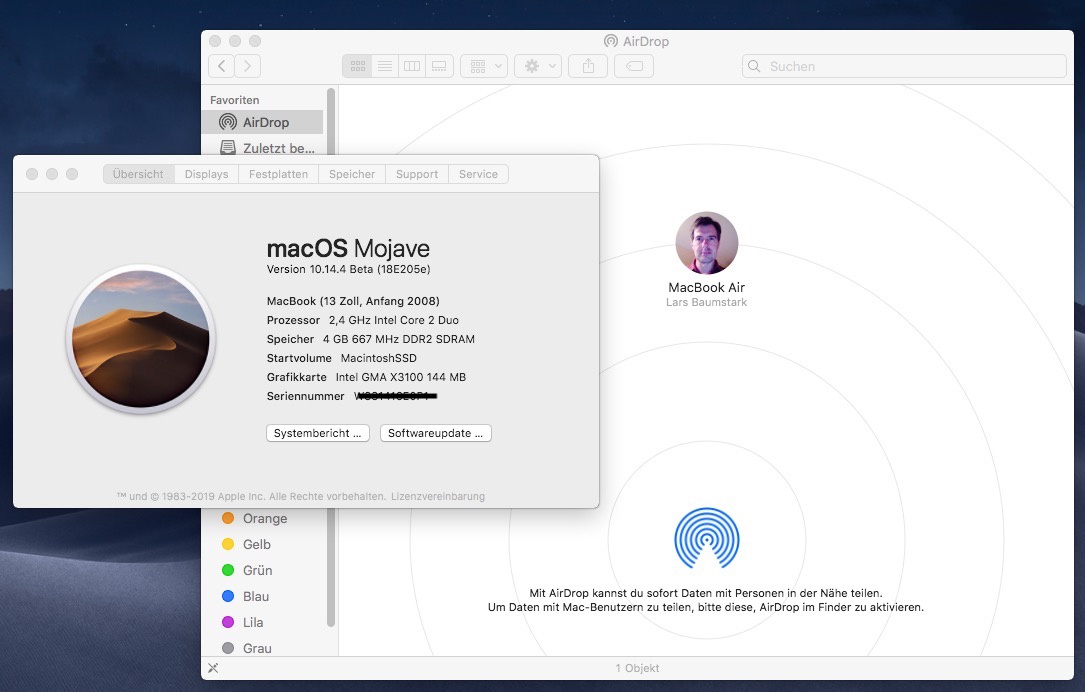
Task: Click the 'Intel GMA X3100 144 MB' text
Action: pos(401,377)
